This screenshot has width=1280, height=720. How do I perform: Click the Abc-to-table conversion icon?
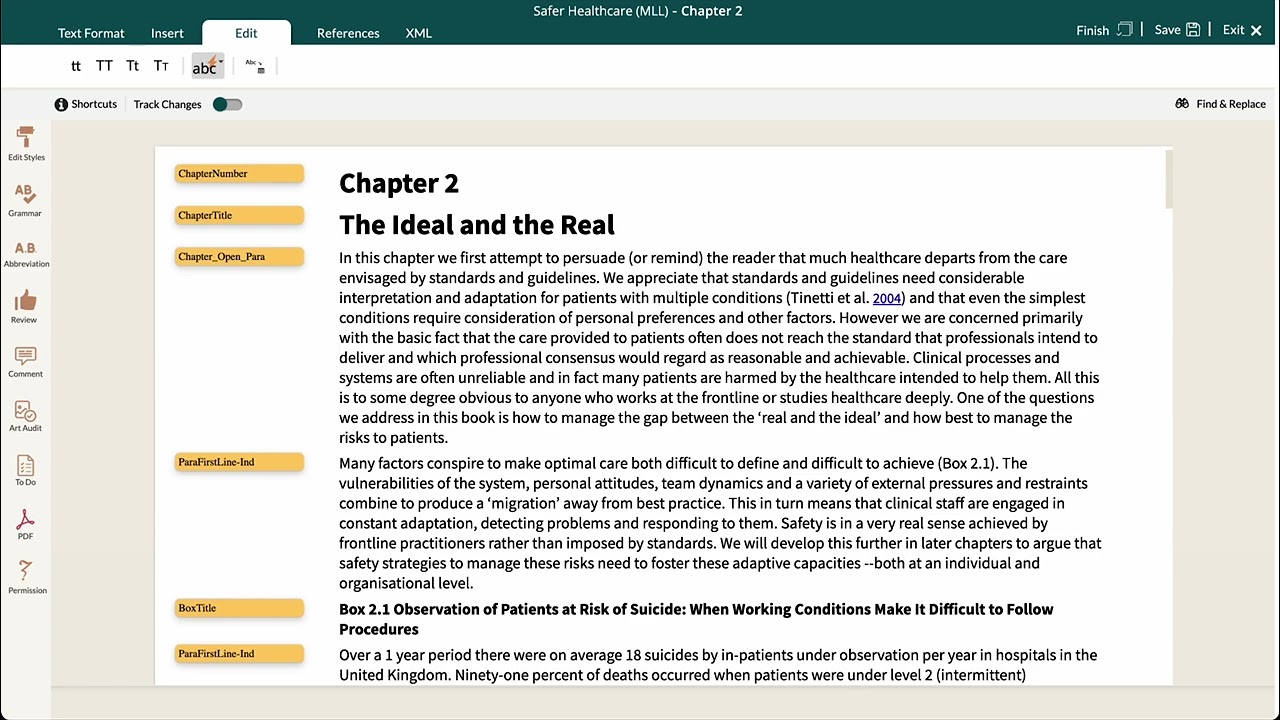pyautogui.click(x=255, y=66)
